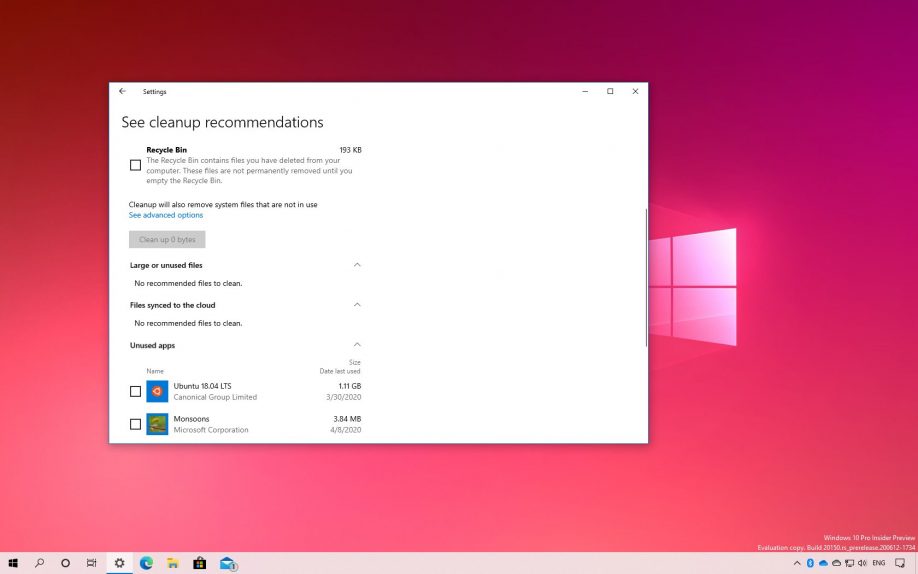Click blue OneDrive cloud tray icon

(x=823, y=563)
